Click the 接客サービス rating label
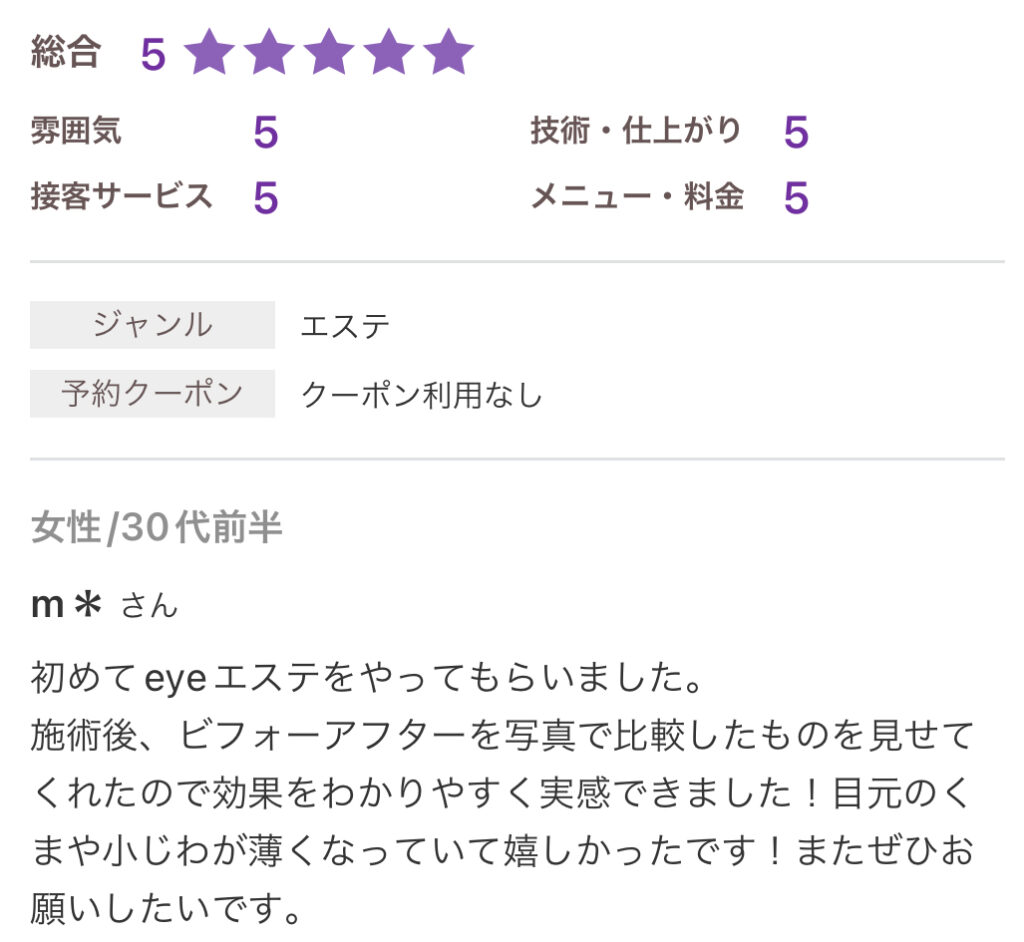Viewport: 1024px width, 942px height. pyautogui.click(x=121, y=196)
